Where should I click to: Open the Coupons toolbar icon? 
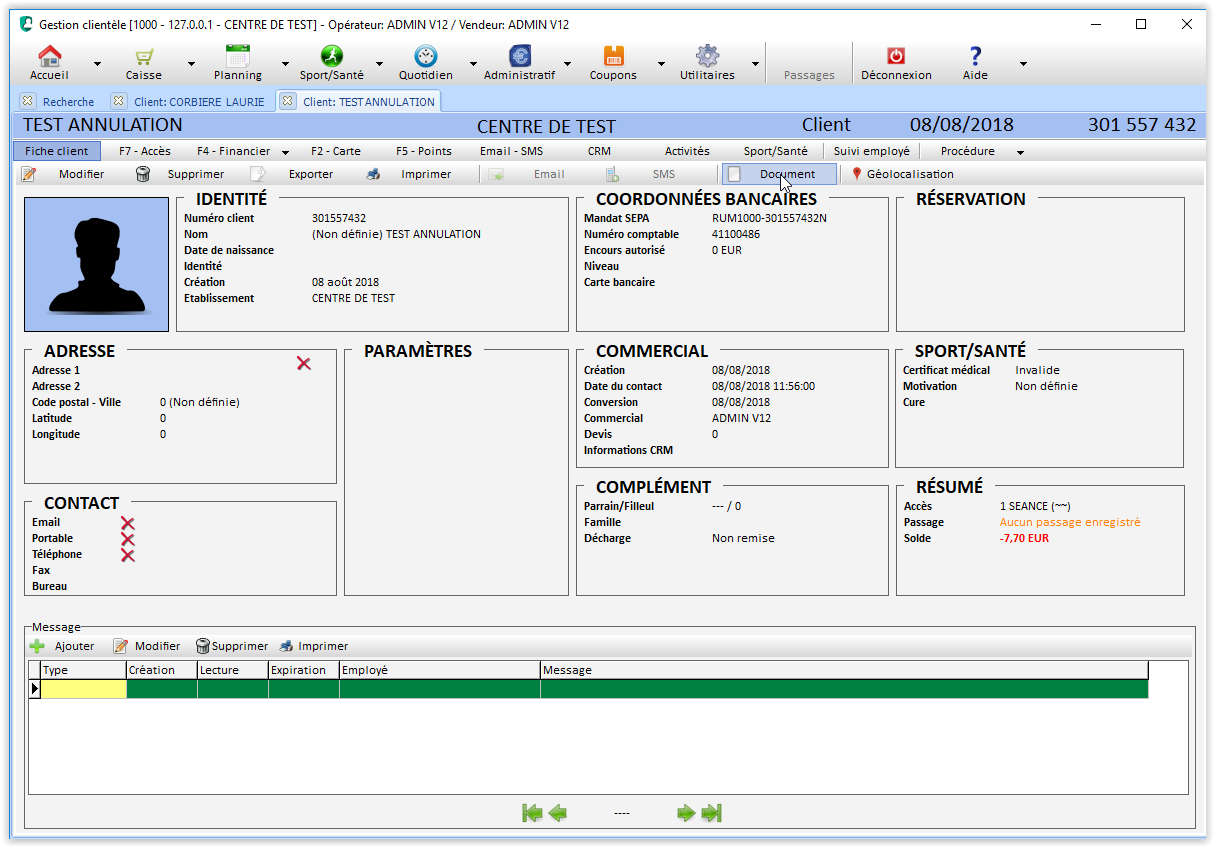point(613,57)
